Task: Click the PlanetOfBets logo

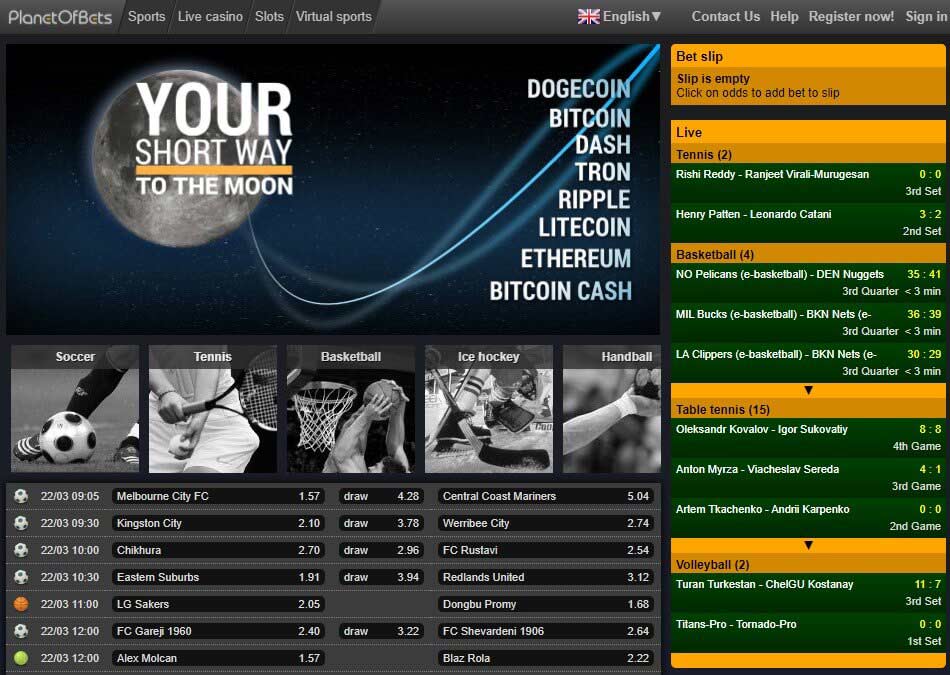Action: [60, 17]
